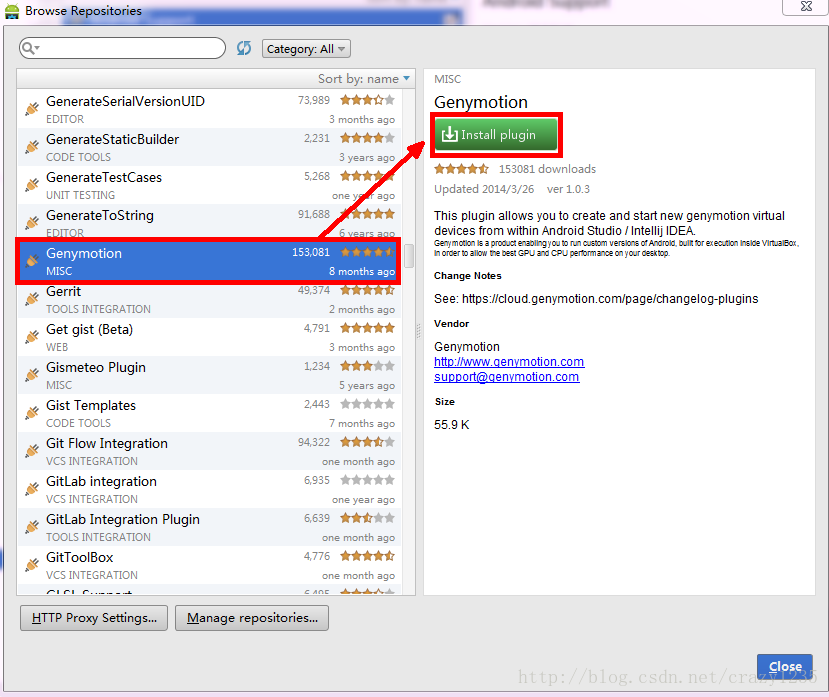Select the GitToolBox plugin row

[x=210, y=565]
